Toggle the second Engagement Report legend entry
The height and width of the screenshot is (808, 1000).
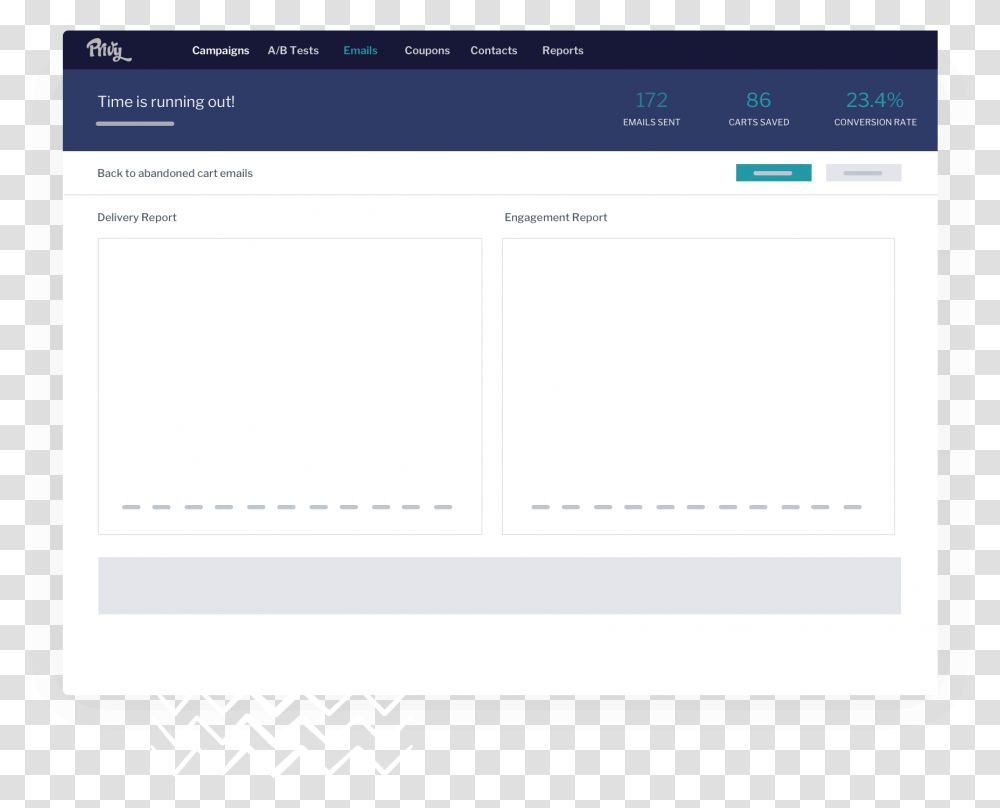tap(570, 507)
